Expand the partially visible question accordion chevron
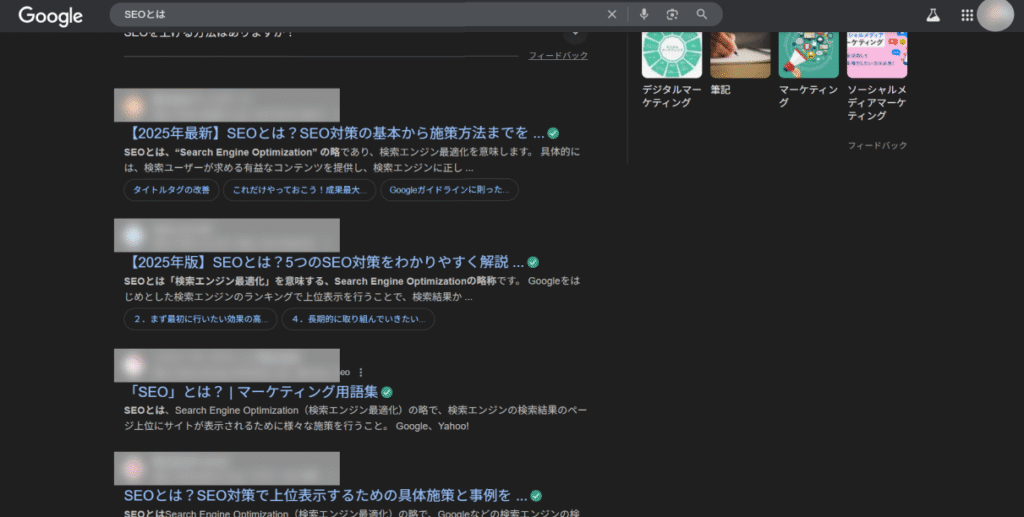 [575, 33]
